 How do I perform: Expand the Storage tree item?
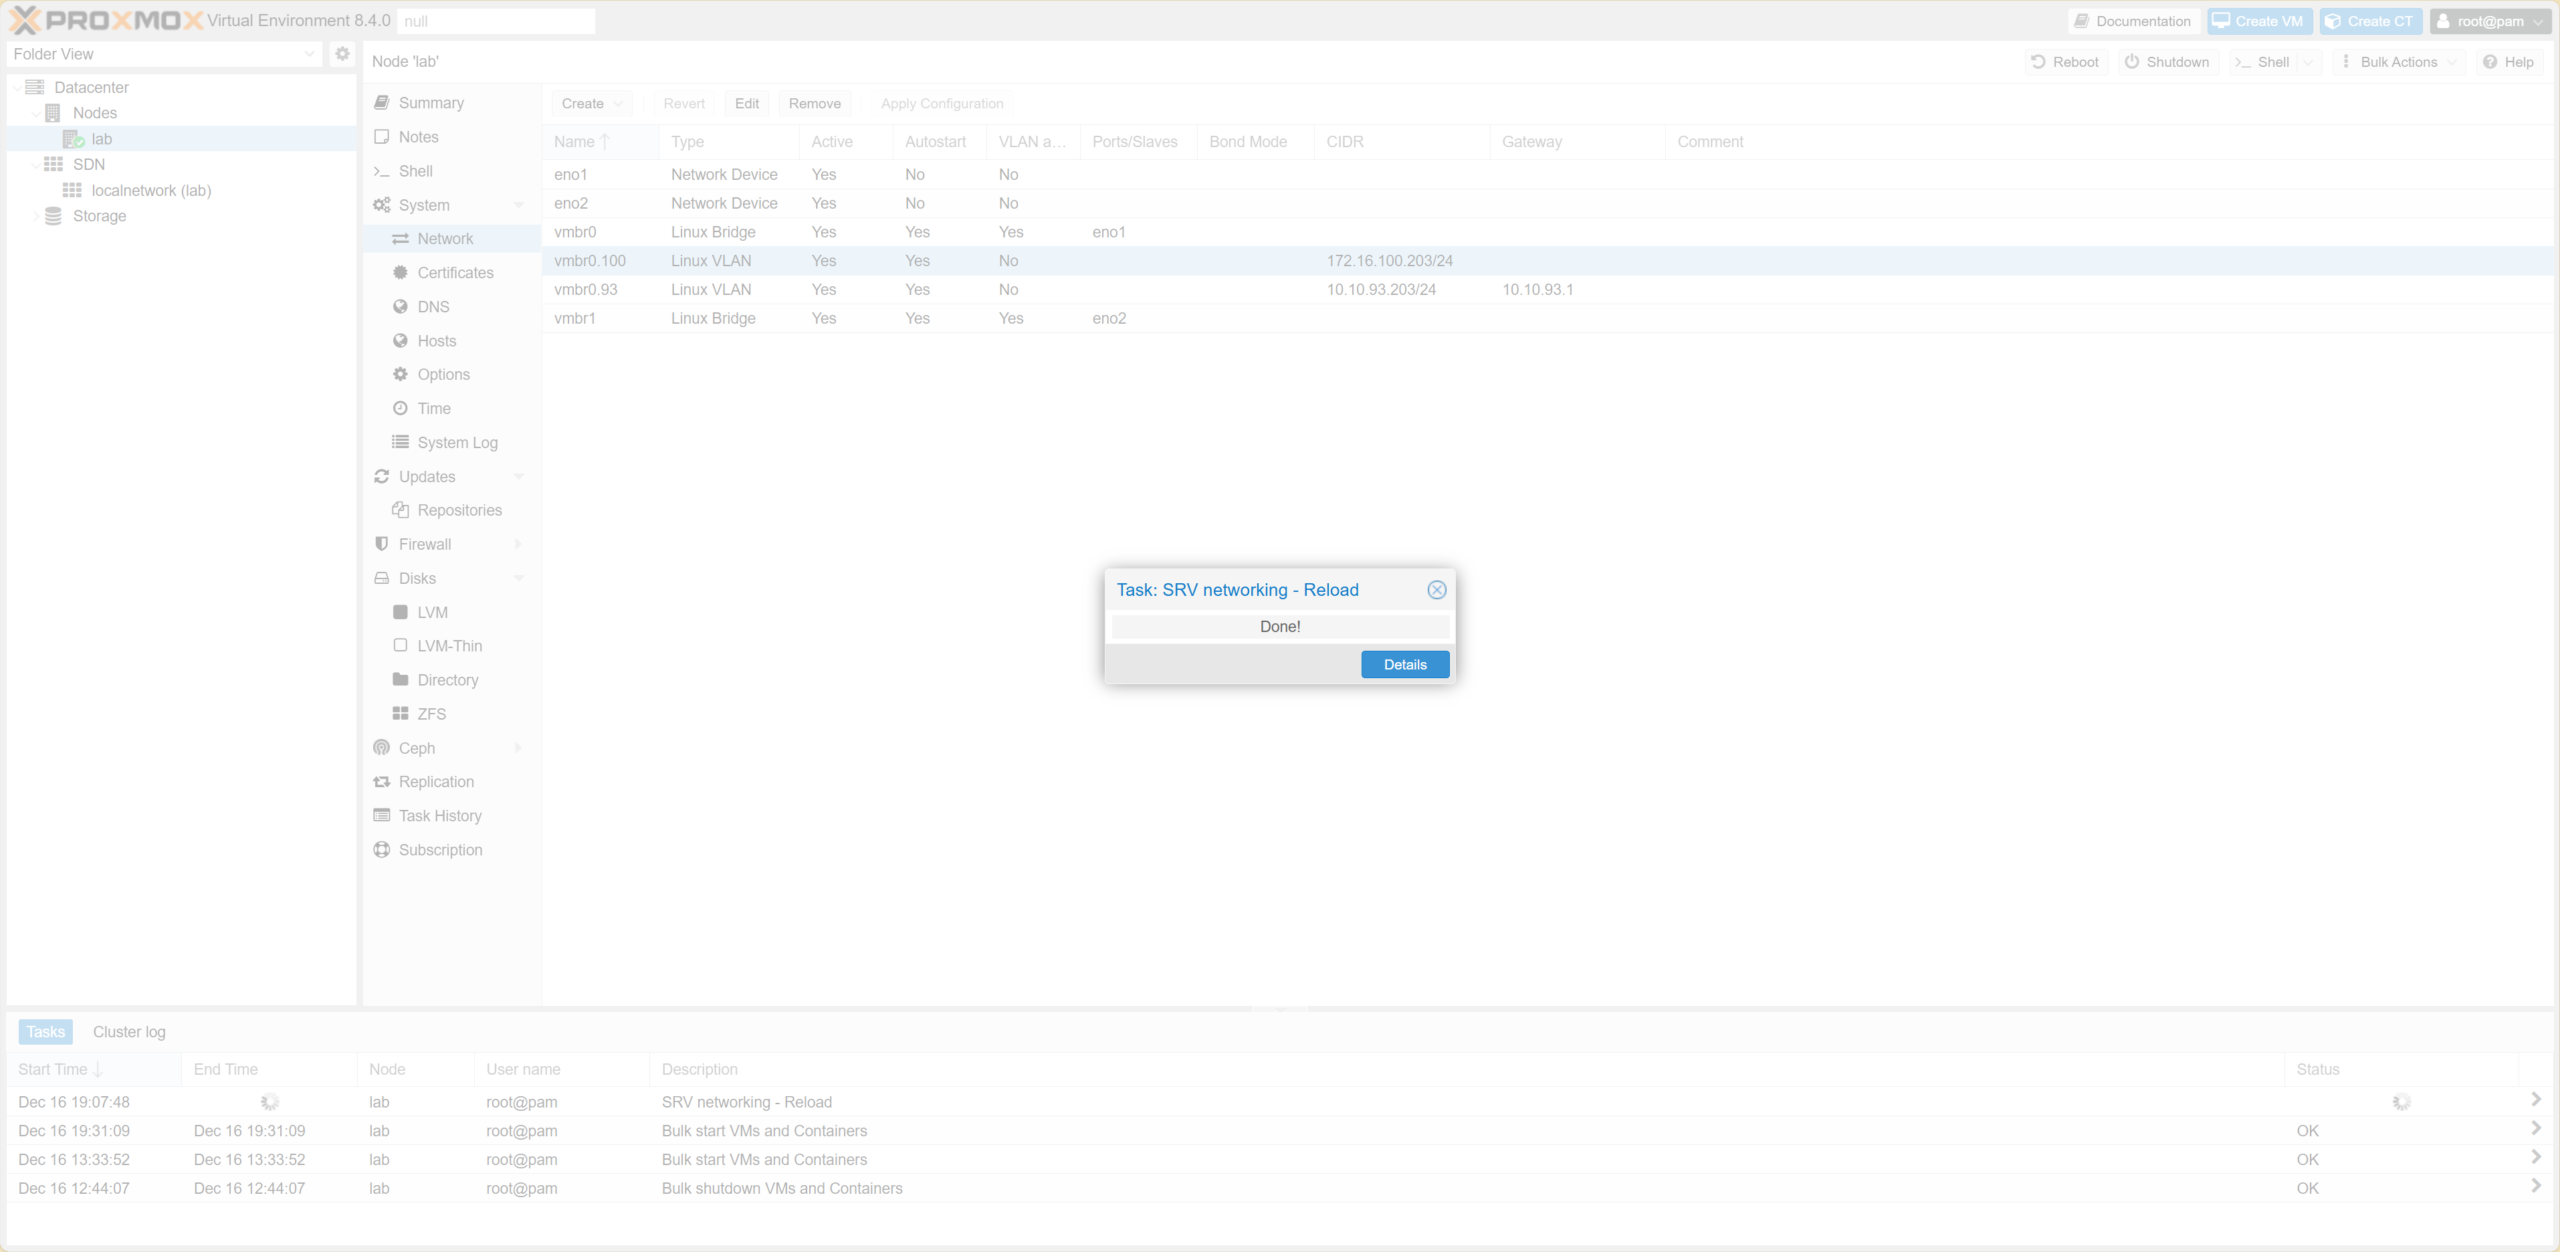[37, 216]
